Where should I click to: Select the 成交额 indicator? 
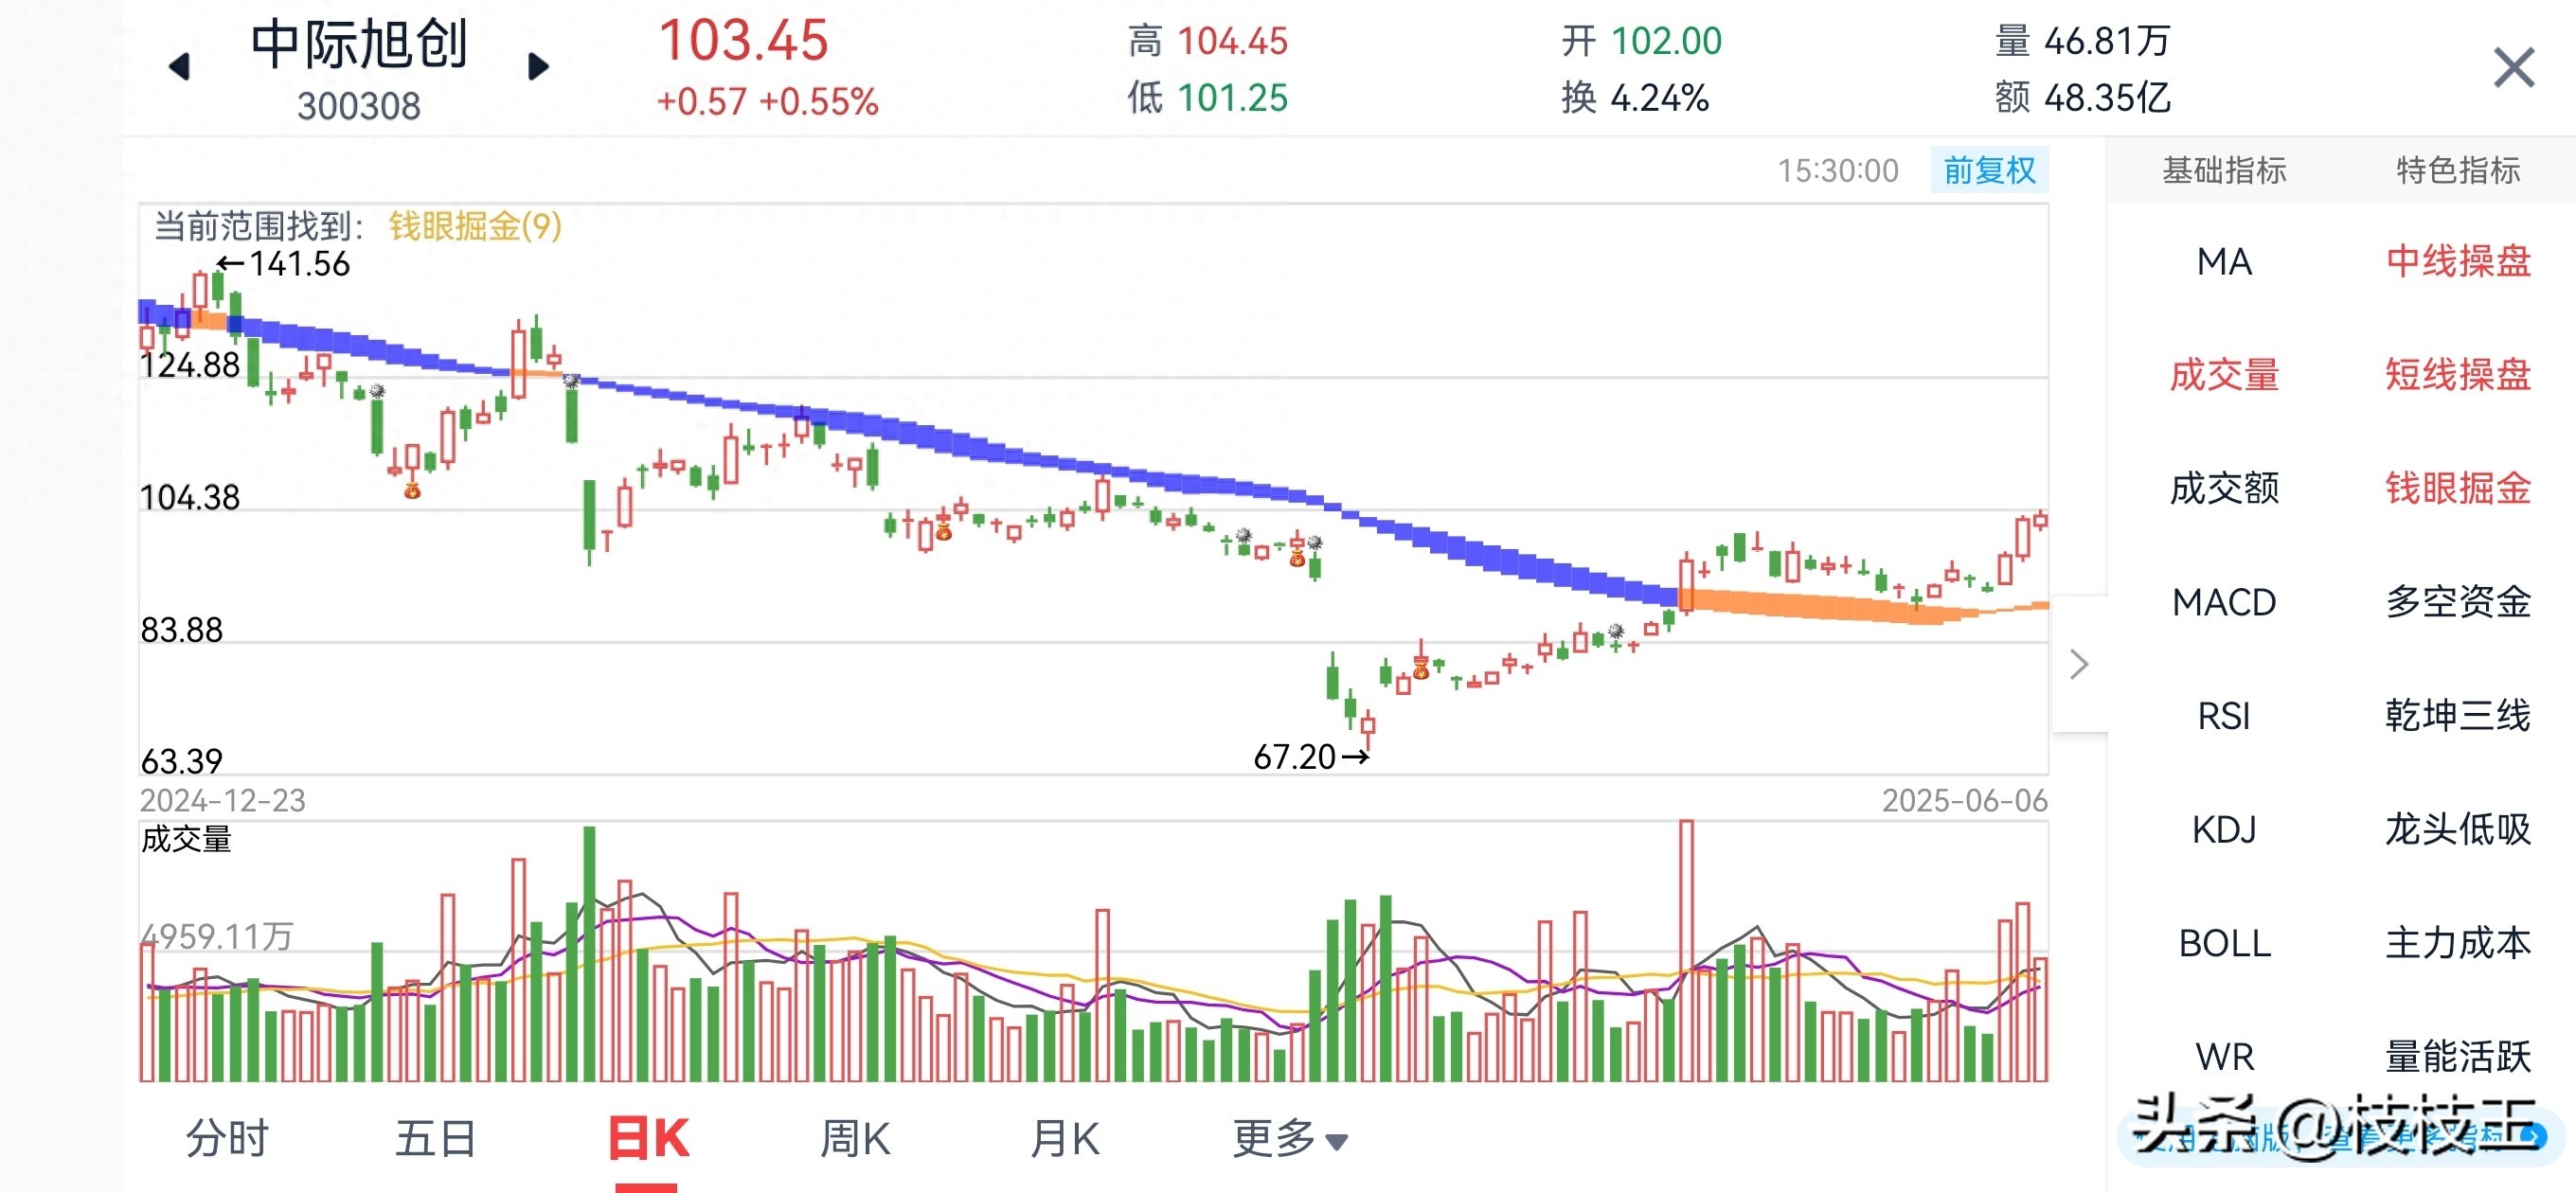point(2224,488)
